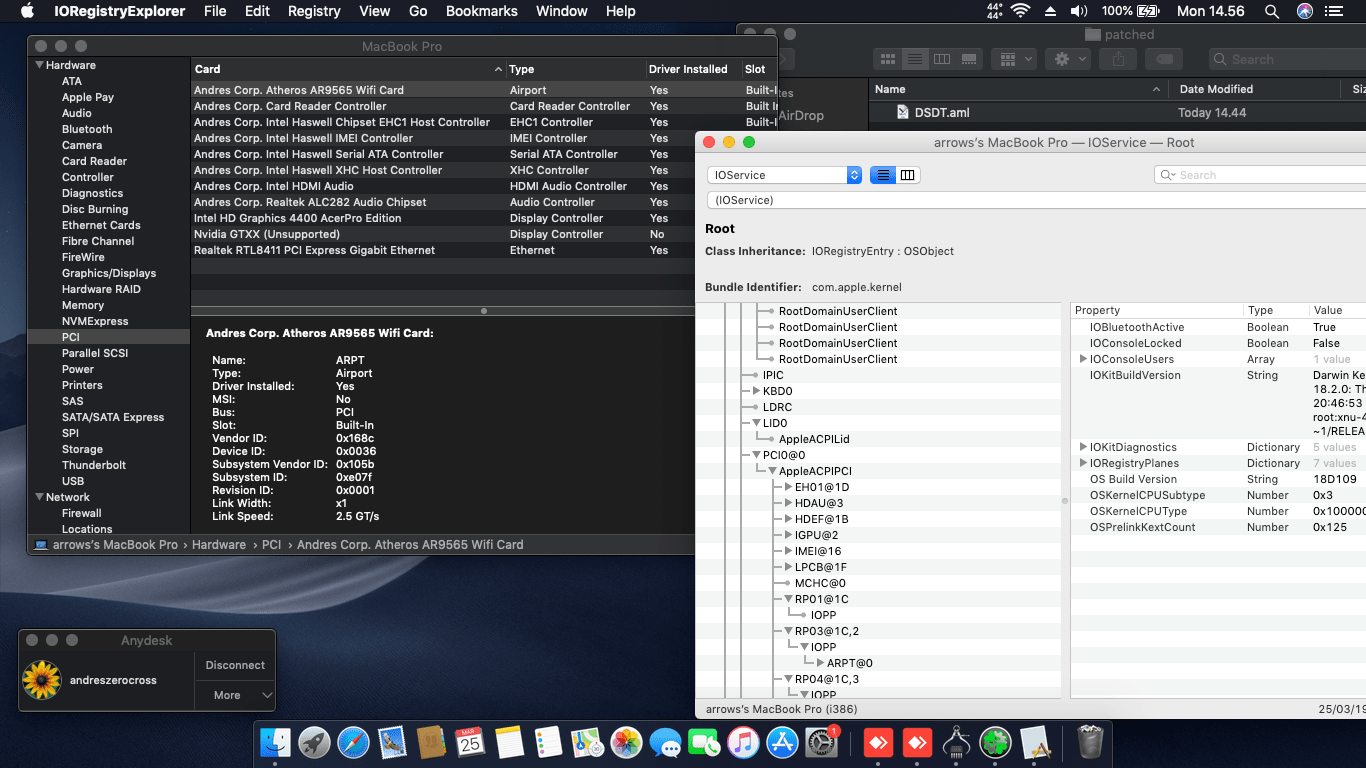Viewport: 1366px width, 768px height.
Task: Launch System Preferences from the Dock
Action: [821, 743]
